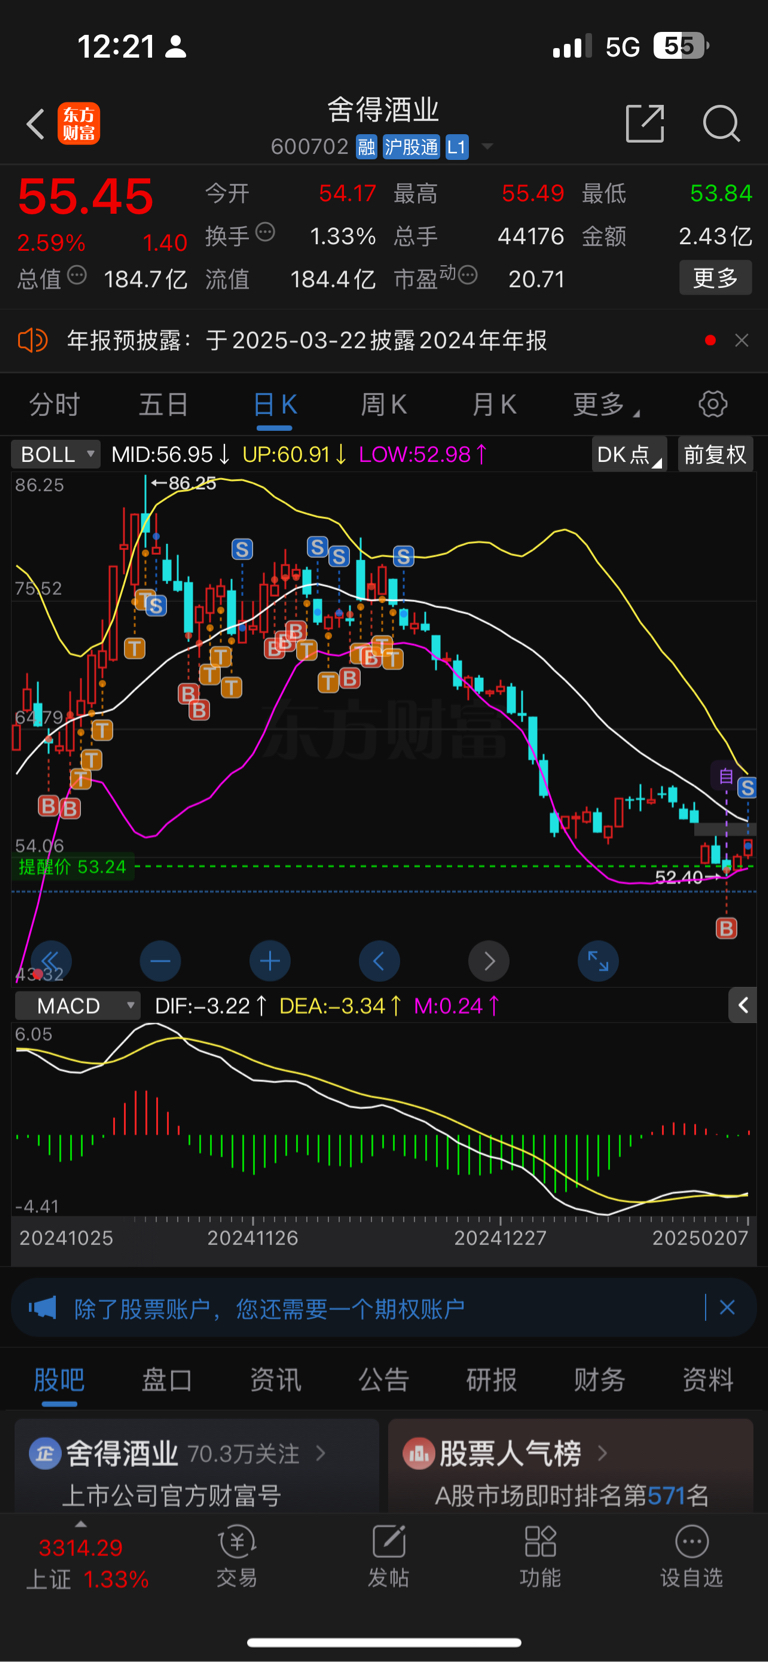Dismiss the 年报预披露 notice

741,340
